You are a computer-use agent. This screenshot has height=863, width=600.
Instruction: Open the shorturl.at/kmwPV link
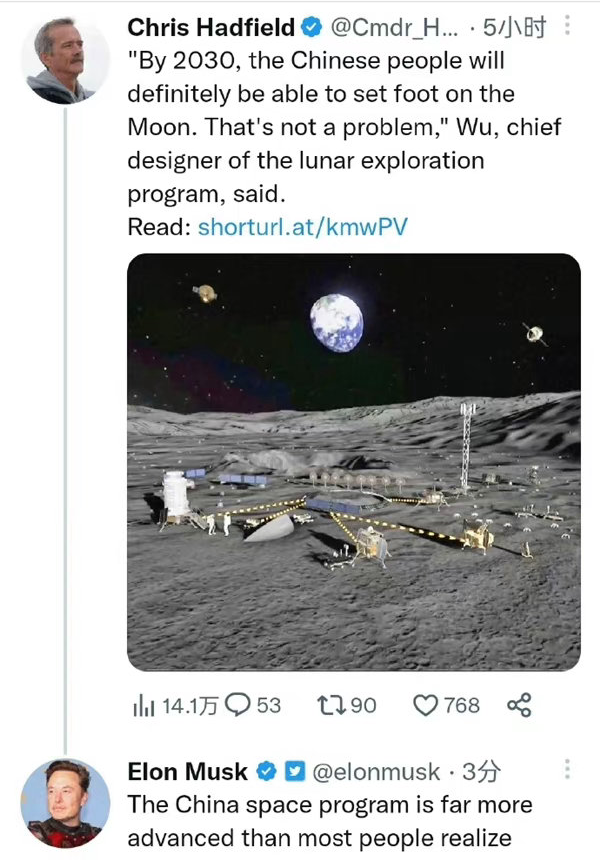(303, 226)
